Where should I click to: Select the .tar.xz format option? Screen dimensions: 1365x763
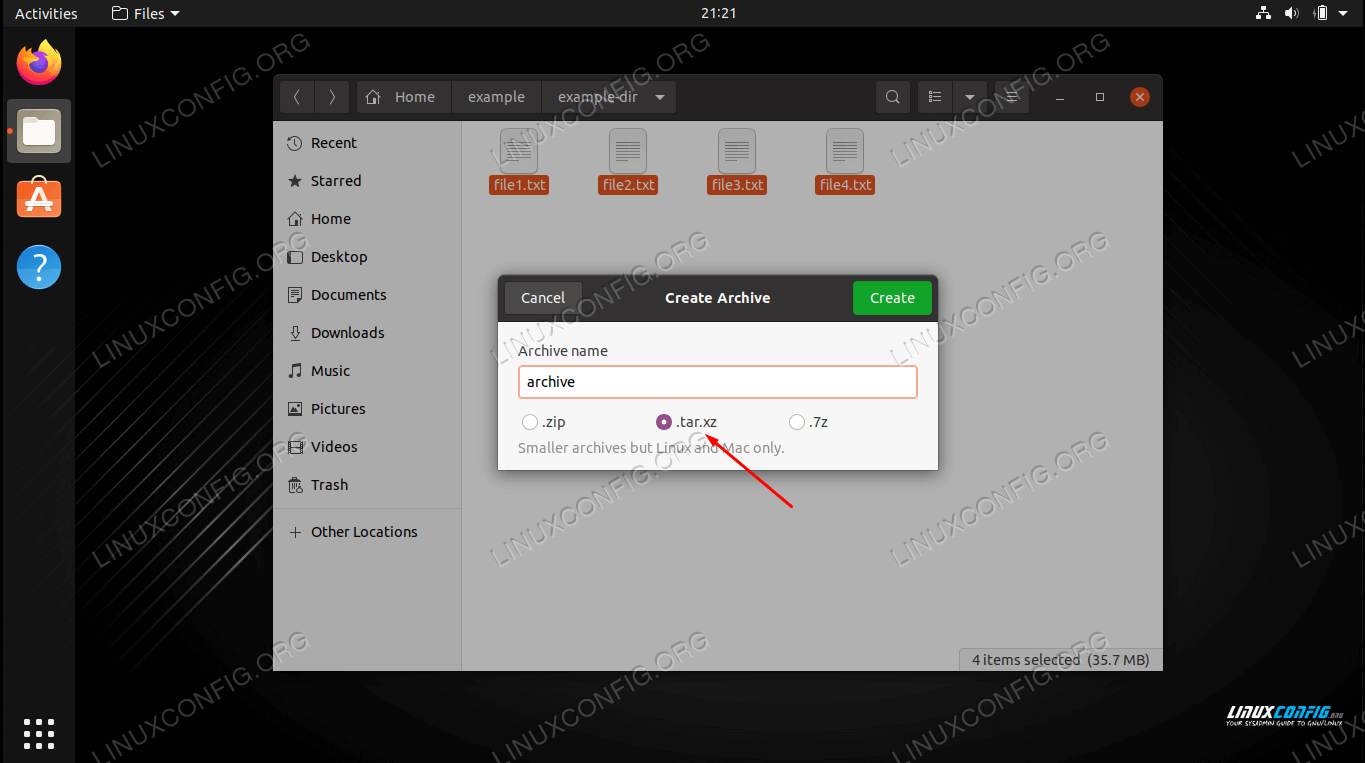coord(686,422)
